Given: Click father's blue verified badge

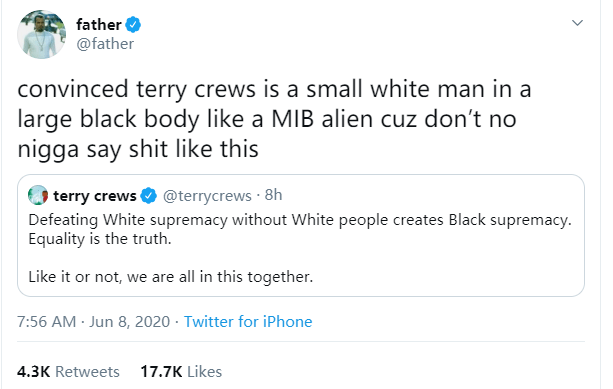Looking at the screenshot, I should pyautogui.click(x=133, y=25).
